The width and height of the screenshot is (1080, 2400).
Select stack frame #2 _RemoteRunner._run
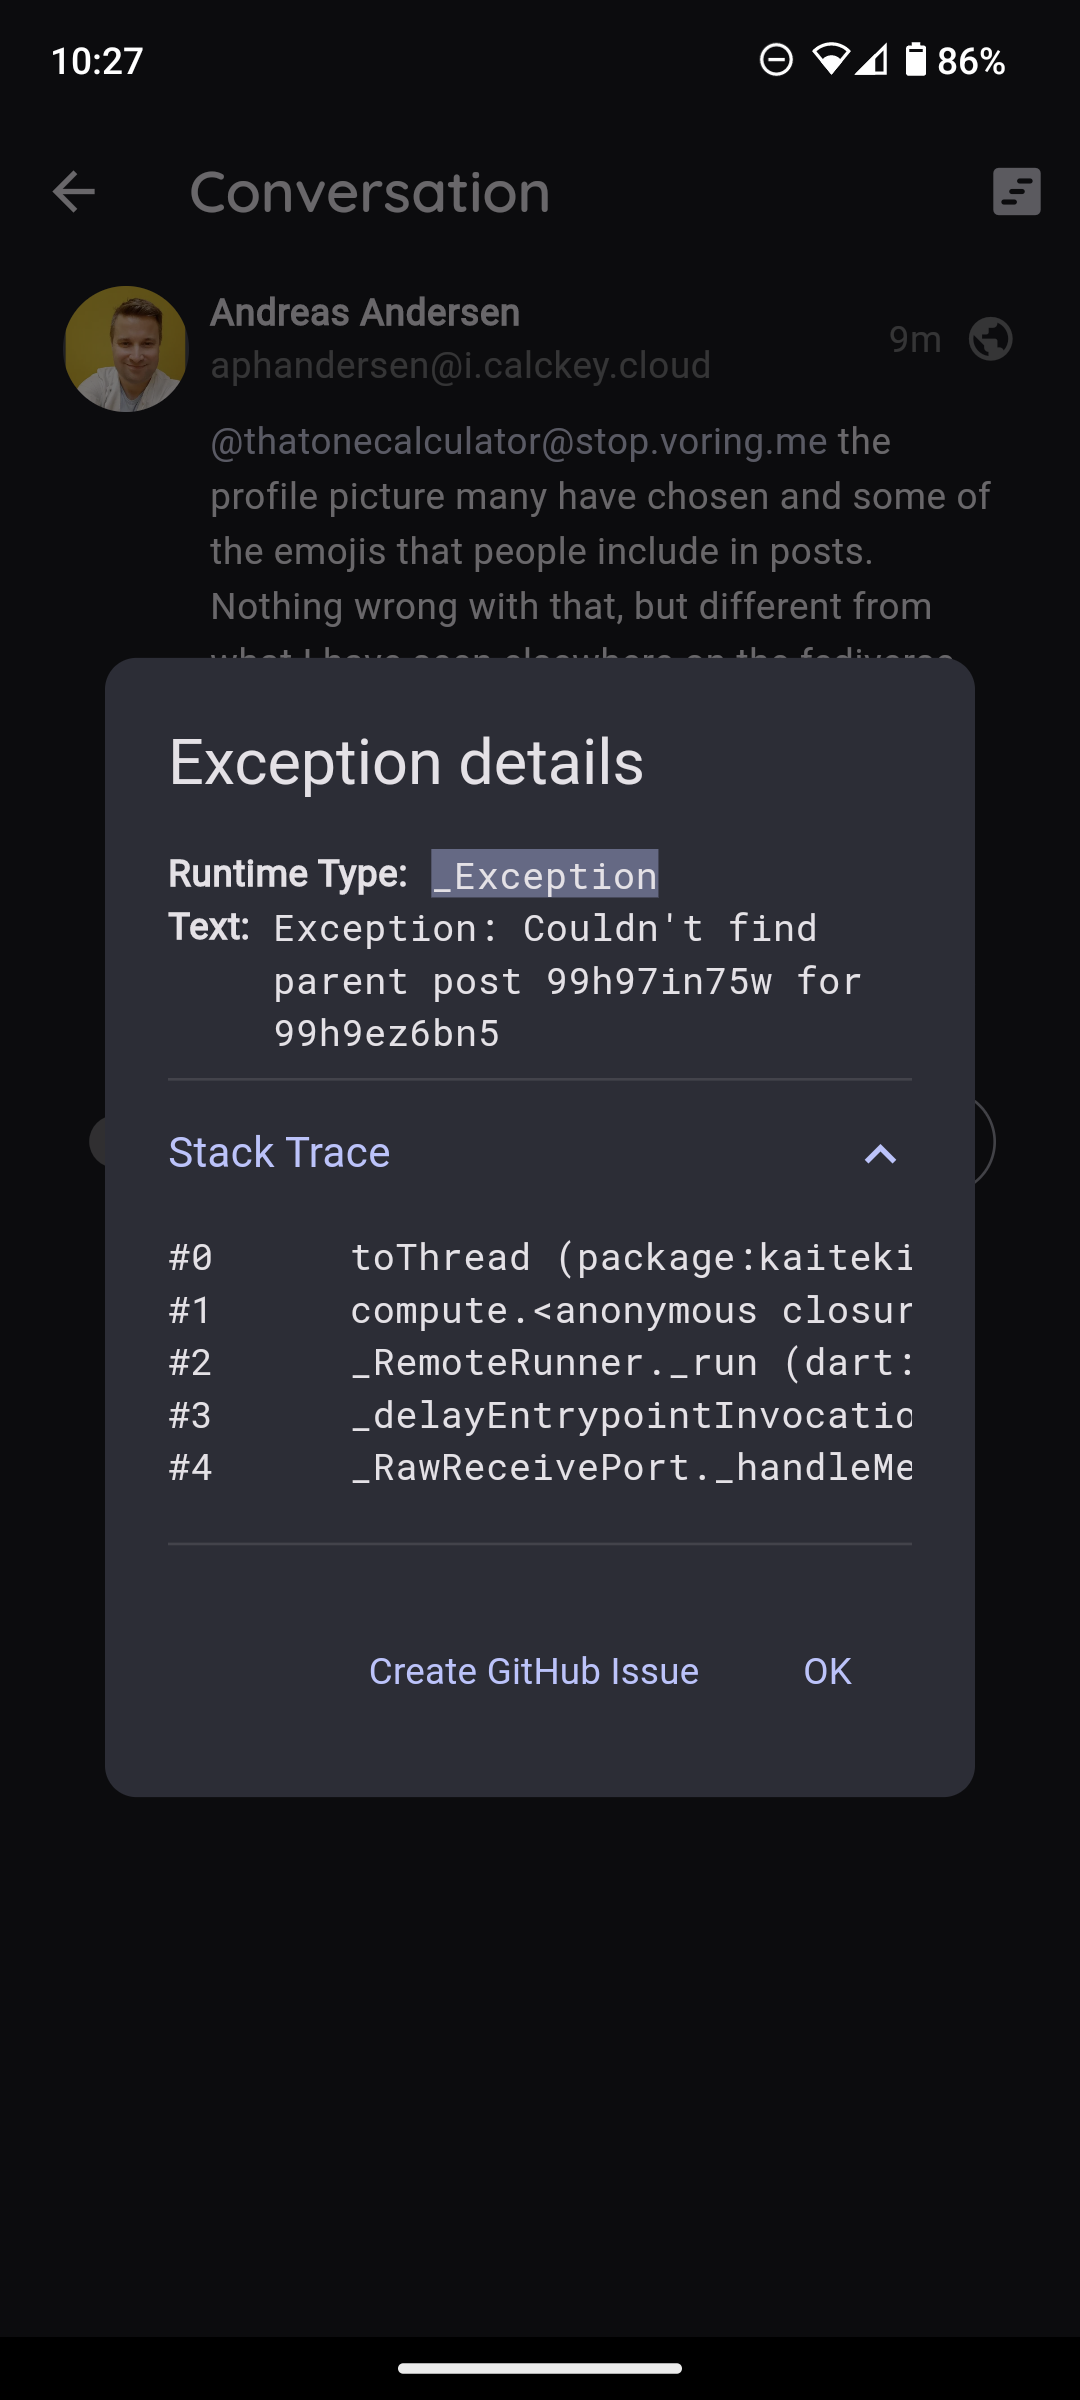(540, 1363)
